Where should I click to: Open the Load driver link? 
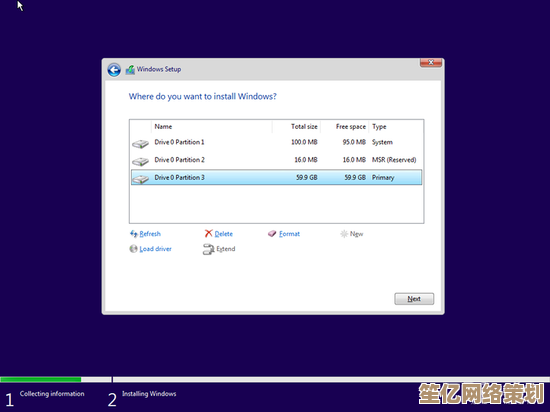(155, 249)
